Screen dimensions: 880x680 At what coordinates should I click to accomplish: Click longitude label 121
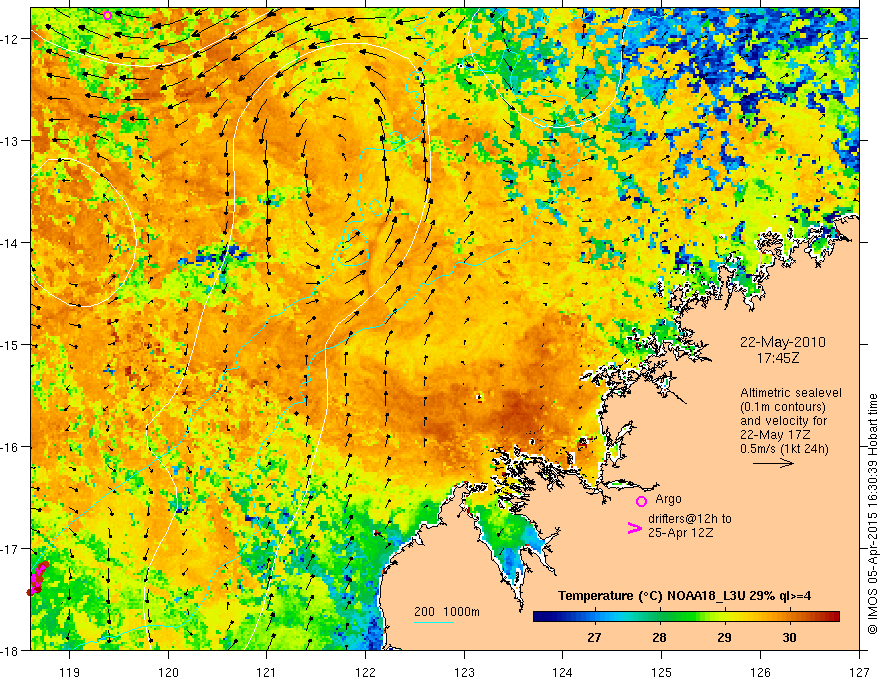[x=267, y=672]
